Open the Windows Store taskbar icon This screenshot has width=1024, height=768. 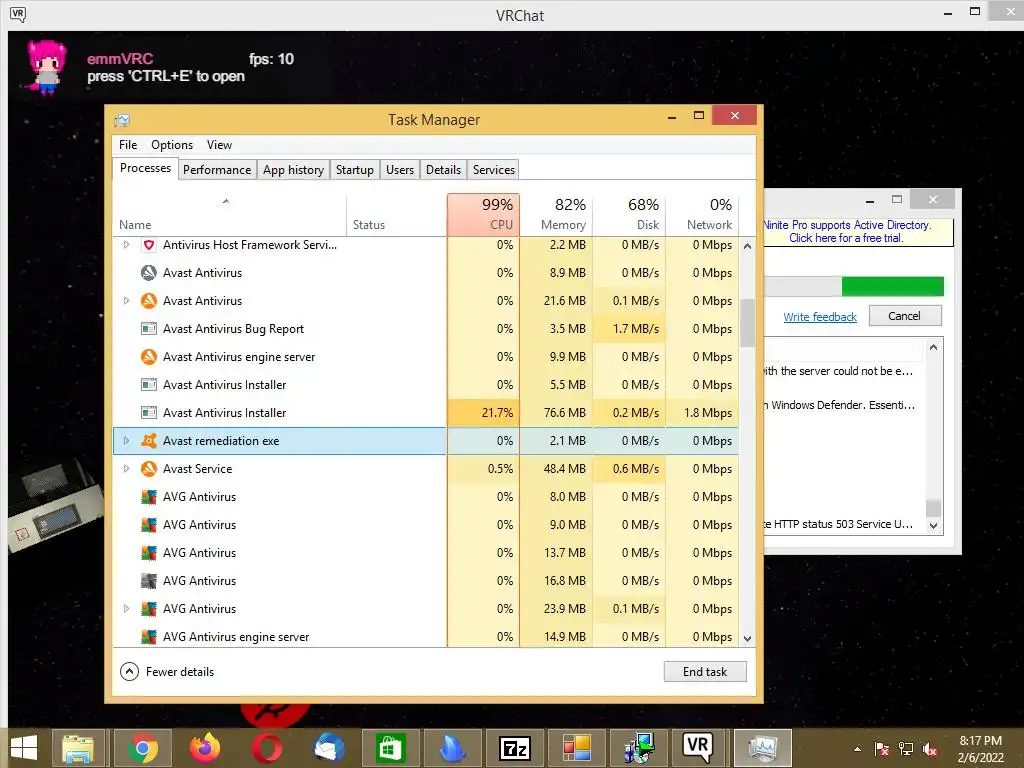coord(391,748)
